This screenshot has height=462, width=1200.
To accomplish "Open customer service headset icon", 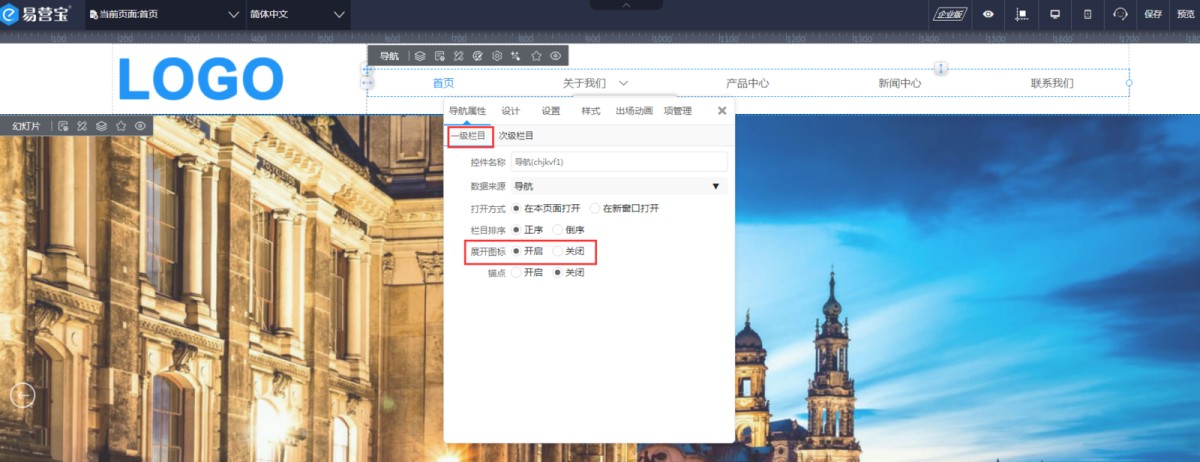I will point(1120,14).
